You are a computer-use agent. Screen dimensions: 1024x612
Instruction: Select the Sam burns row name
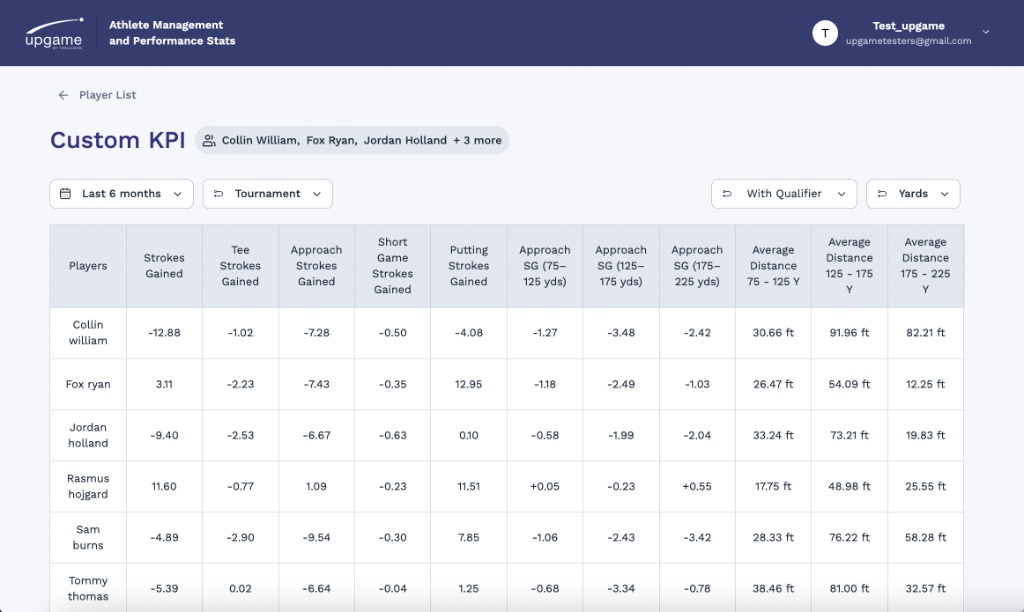[88, 538]
